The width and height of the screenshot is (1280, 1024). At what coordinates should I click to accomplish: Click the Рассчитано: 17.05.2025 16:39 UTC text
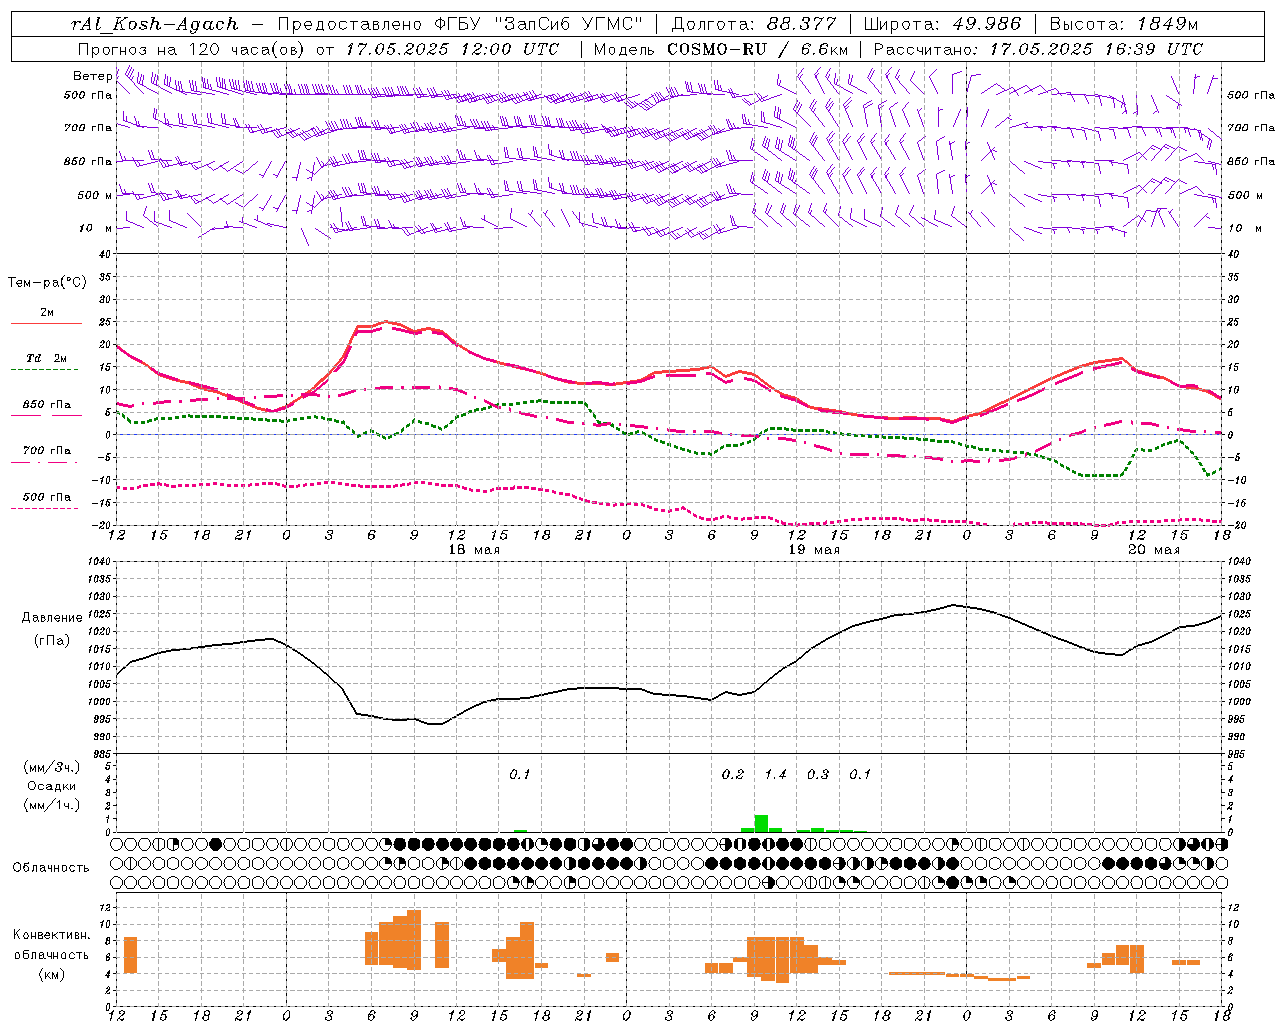tap(1038, 48)
